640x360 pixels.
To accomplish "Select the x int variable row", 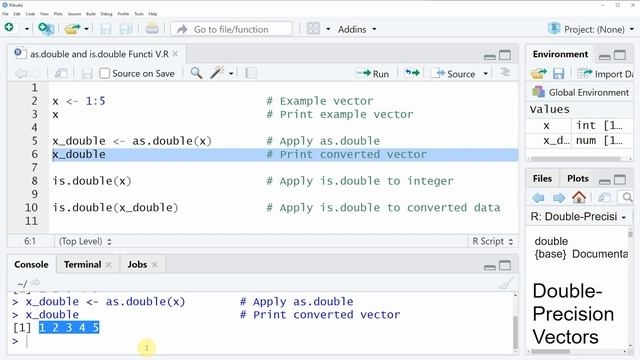I will [x=579, y=125].
